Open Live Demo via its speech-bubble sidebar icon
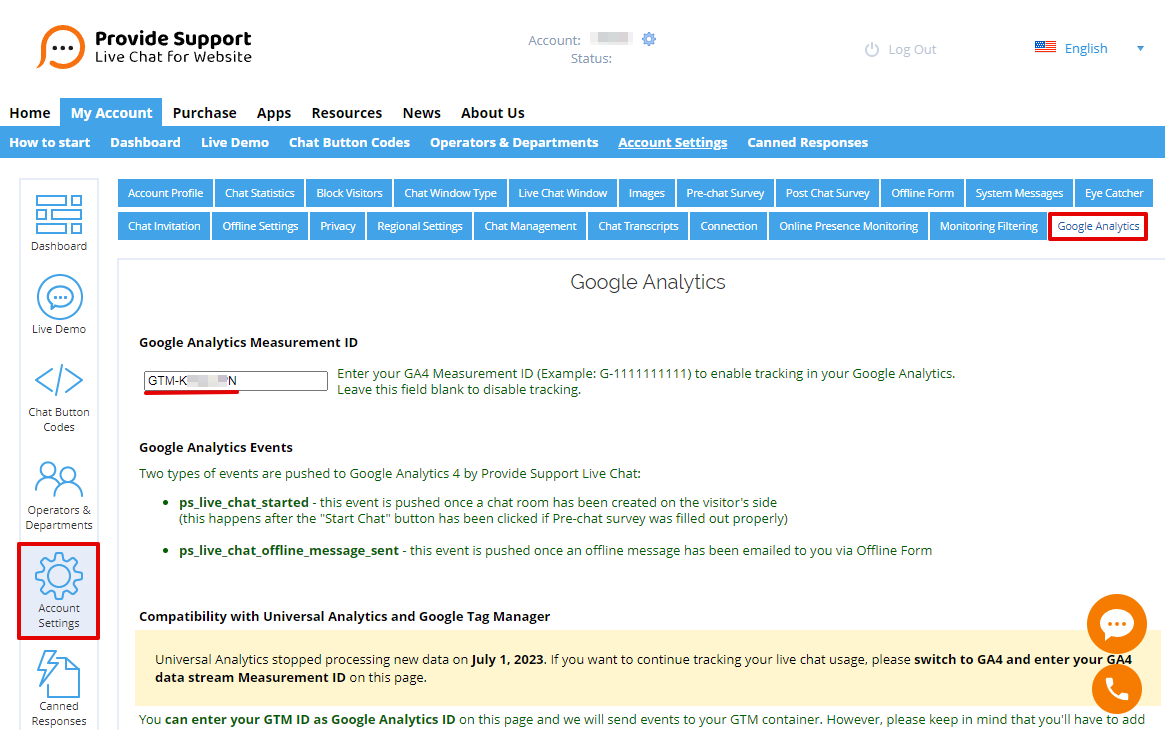The width and height of the screenshot is (1165, 730). click(59, 297)
